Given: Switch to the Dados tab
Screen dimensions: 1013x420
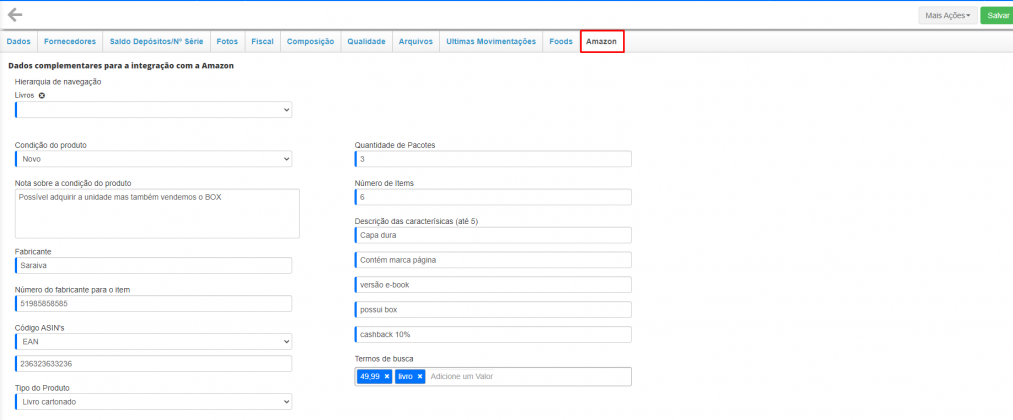Looking at the screenshot, I should pos(19,41).
